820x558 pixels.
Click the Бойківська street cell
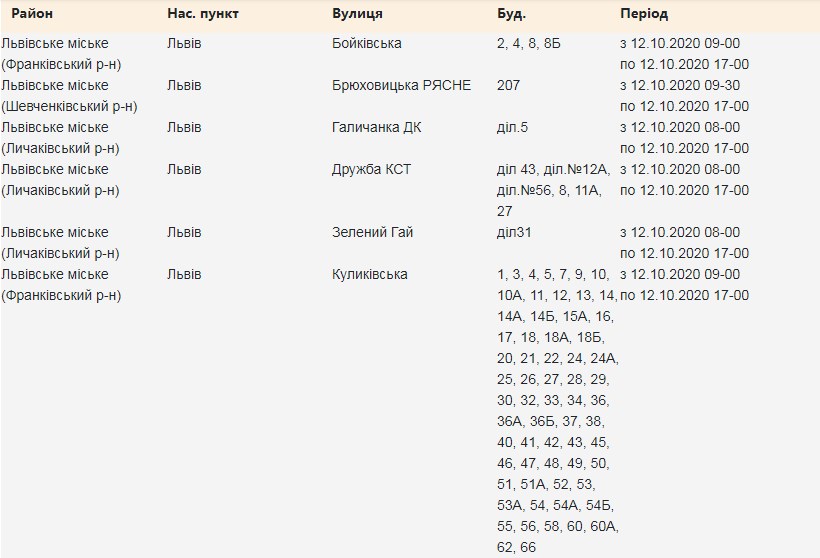click(366, 43)
